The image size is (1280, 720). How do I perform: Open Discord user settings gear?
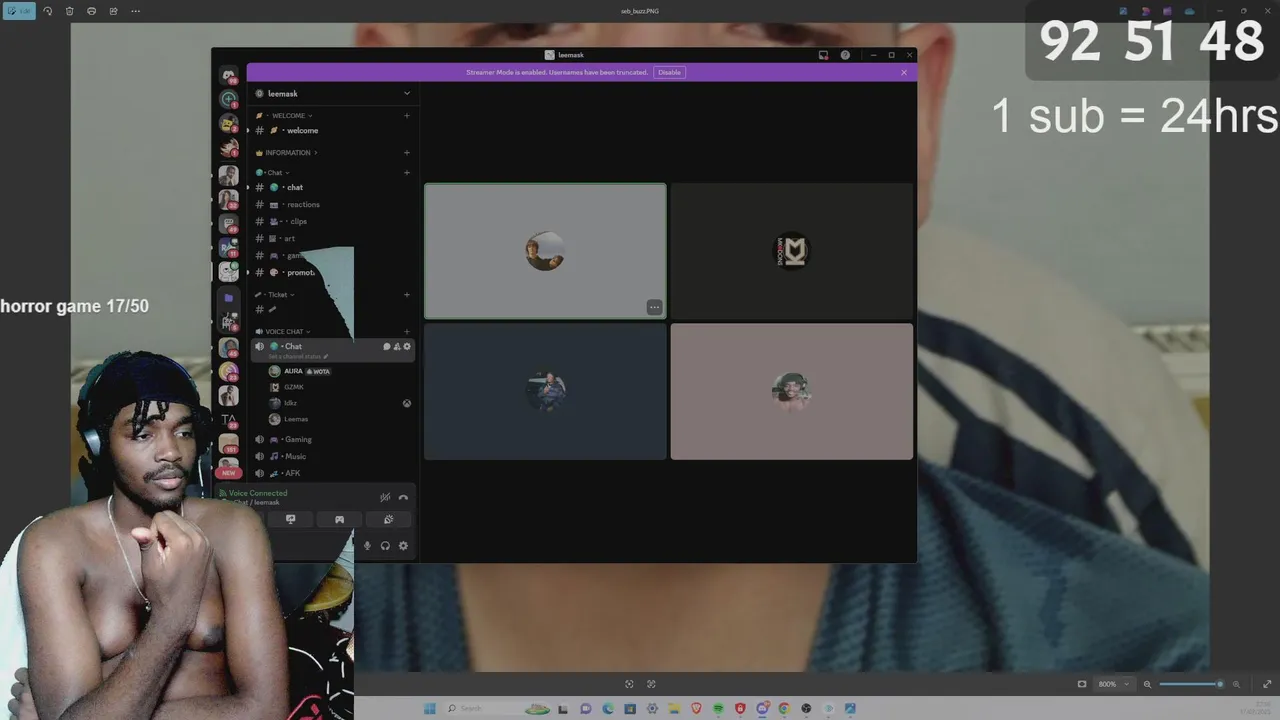[403, 546]
